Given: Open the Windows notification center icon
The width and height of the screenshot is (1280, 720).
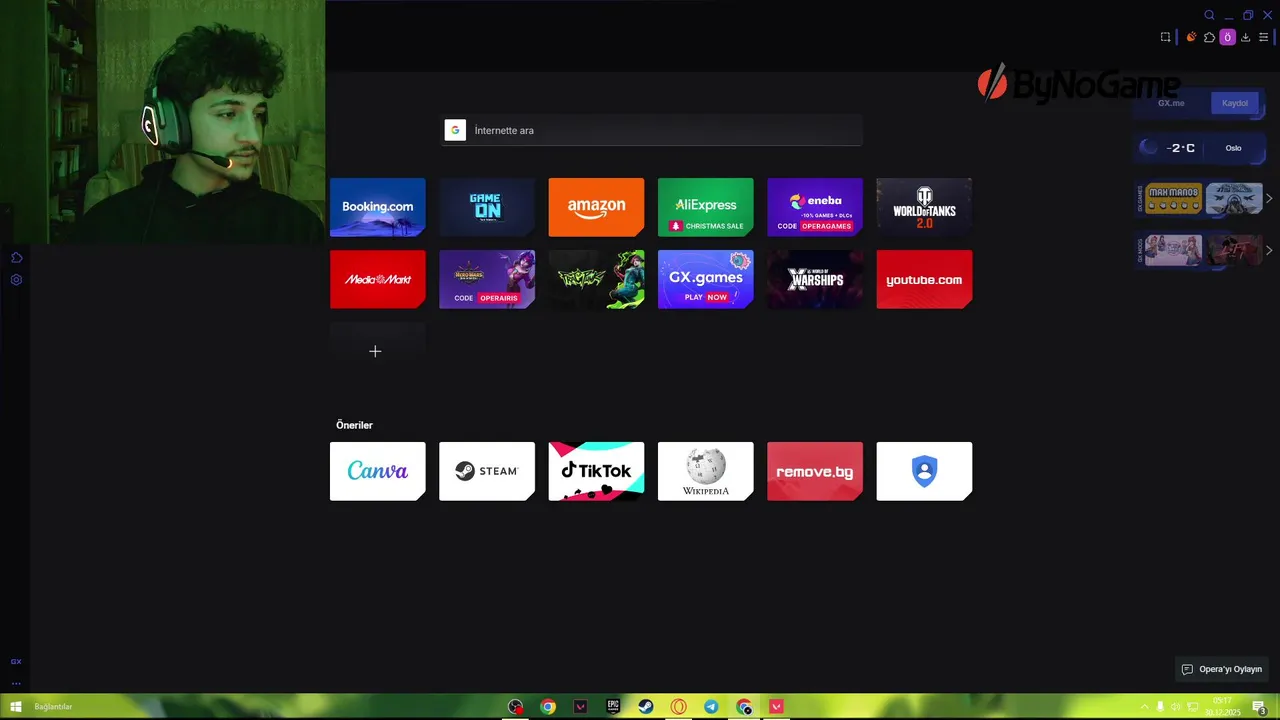Looking at the screenshot, I should pyautogui.click(x=1260, y=707).
